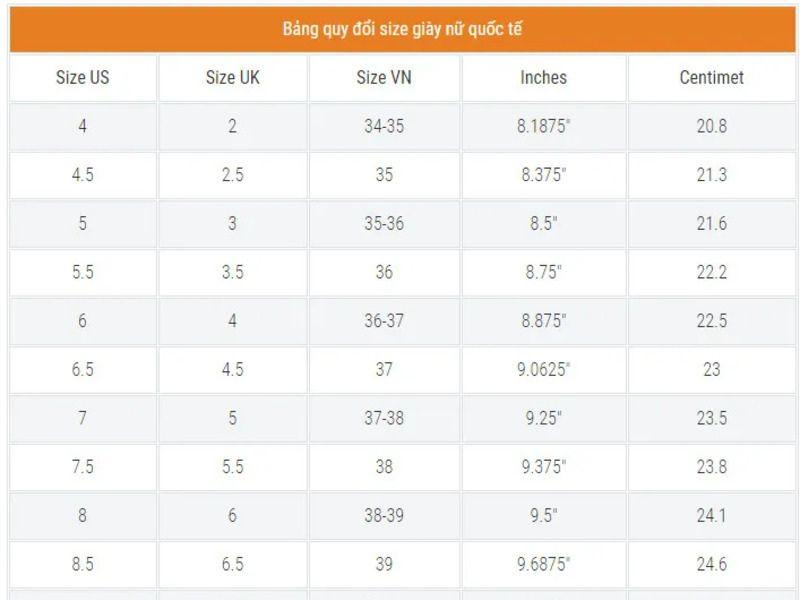Select the 8.75" inches cell

543,272
